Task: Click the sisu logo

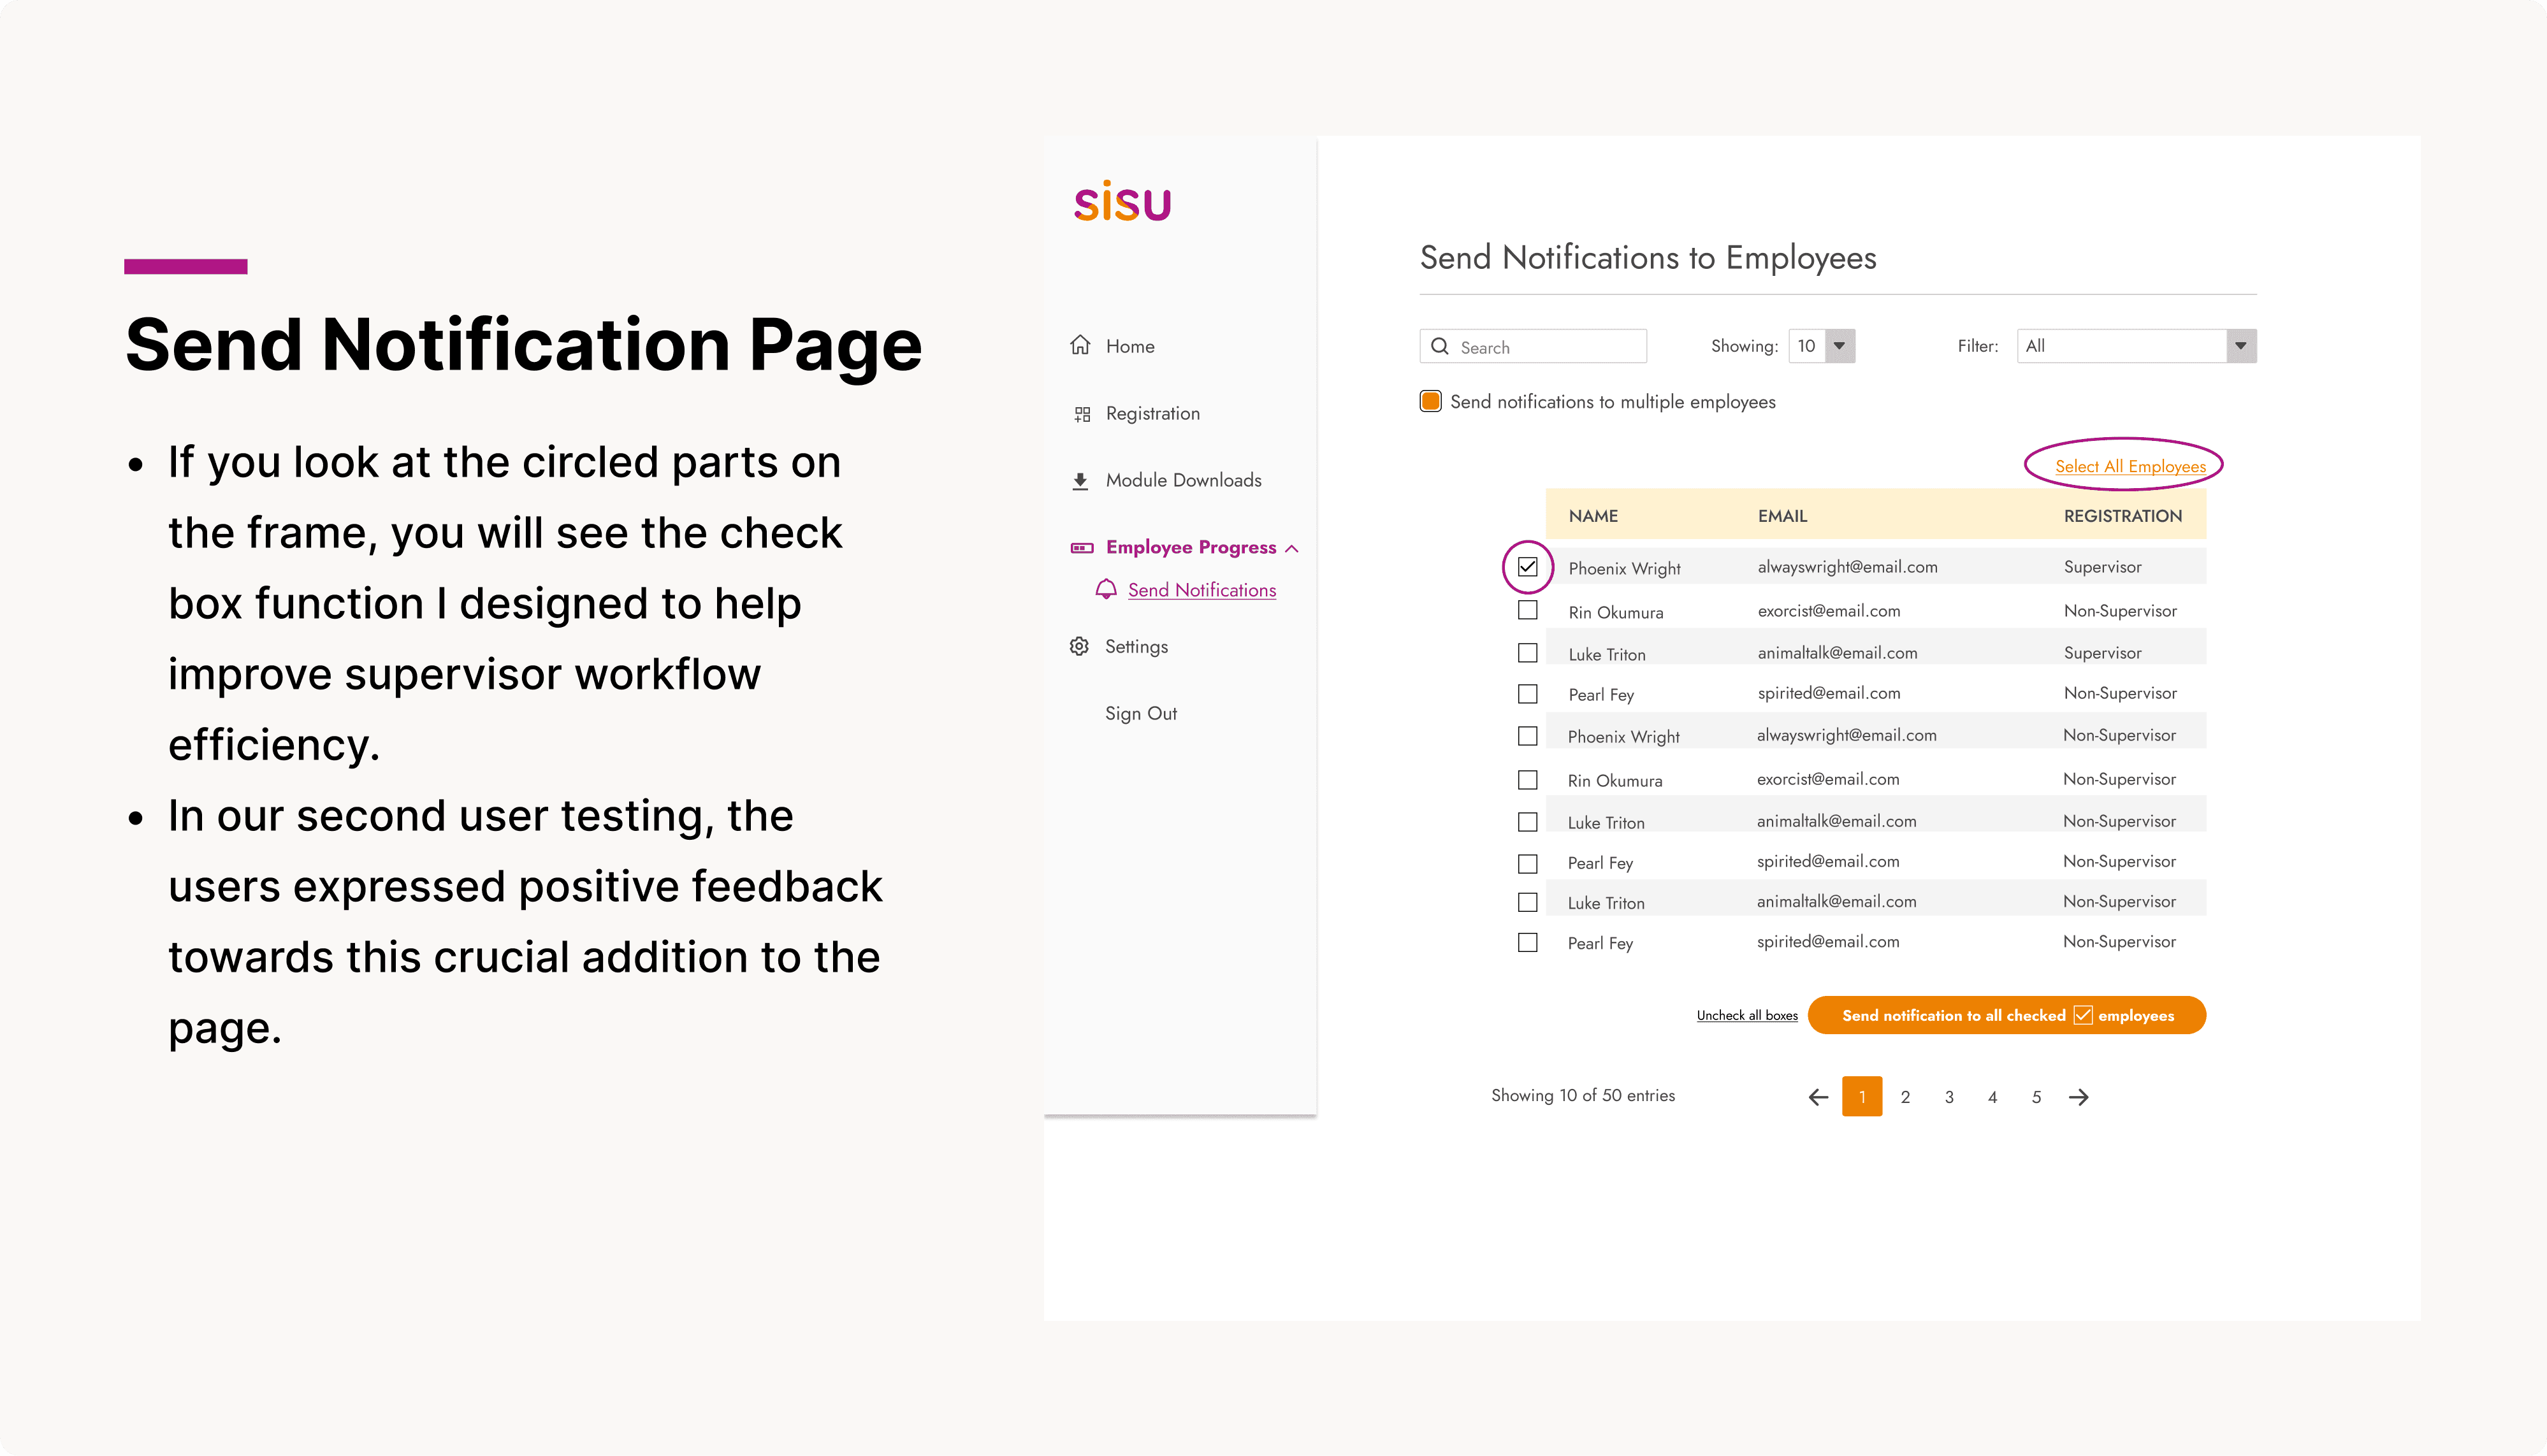Action: [1122, 201]
